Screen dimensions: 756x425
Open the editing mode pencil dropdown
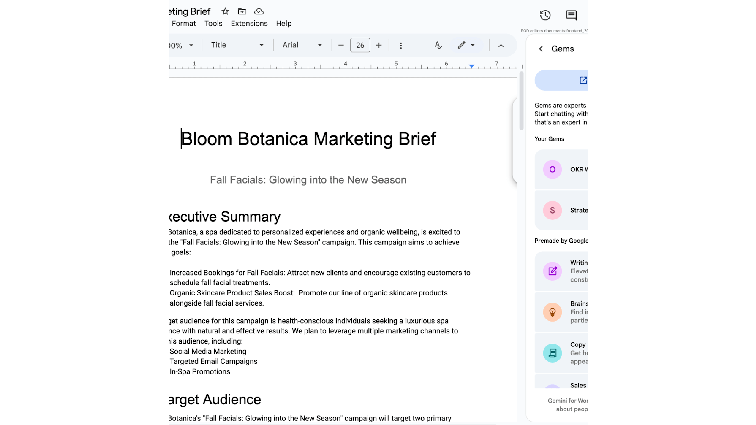(x=466, y=45)
